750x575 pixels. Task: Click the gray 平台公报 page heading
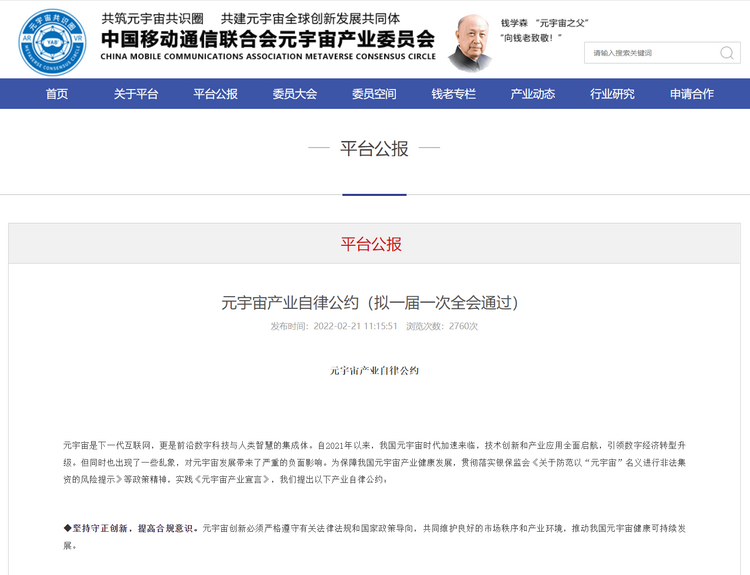(x=374, y=148)
